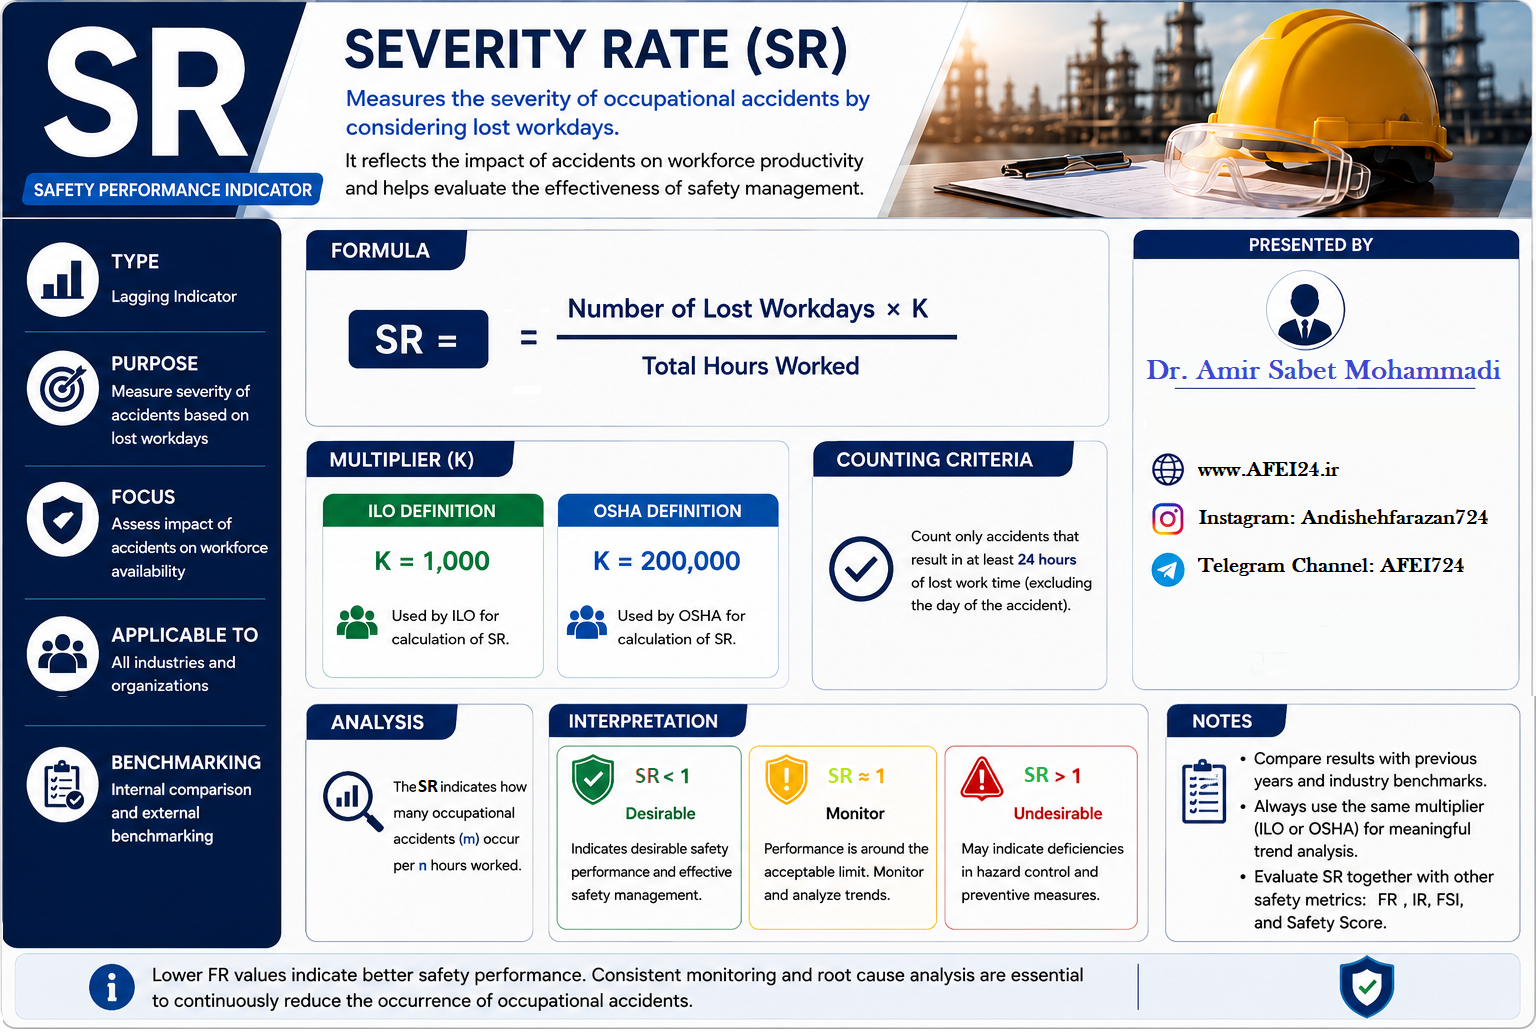Viewport: 1536px width, 1034px height.
Task: Click the Telegram channel icon
Action: coord(1167,569)
